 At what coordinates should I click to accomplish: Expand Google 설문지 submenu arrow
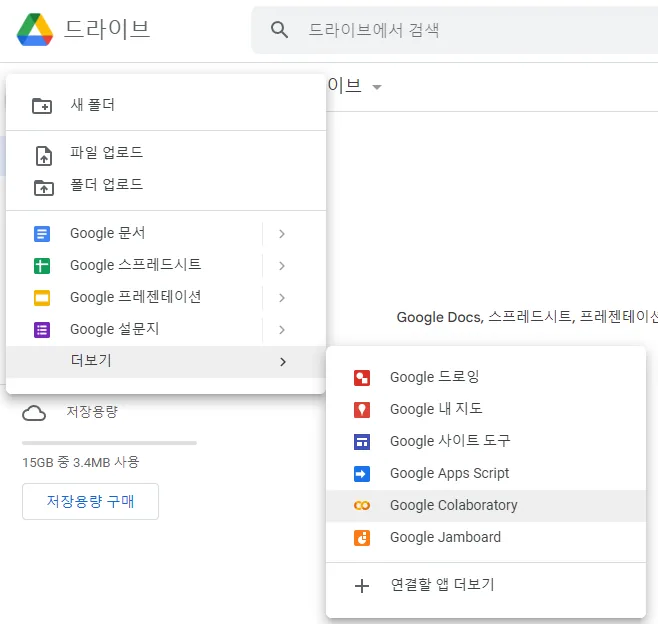[x=282, y=330]
